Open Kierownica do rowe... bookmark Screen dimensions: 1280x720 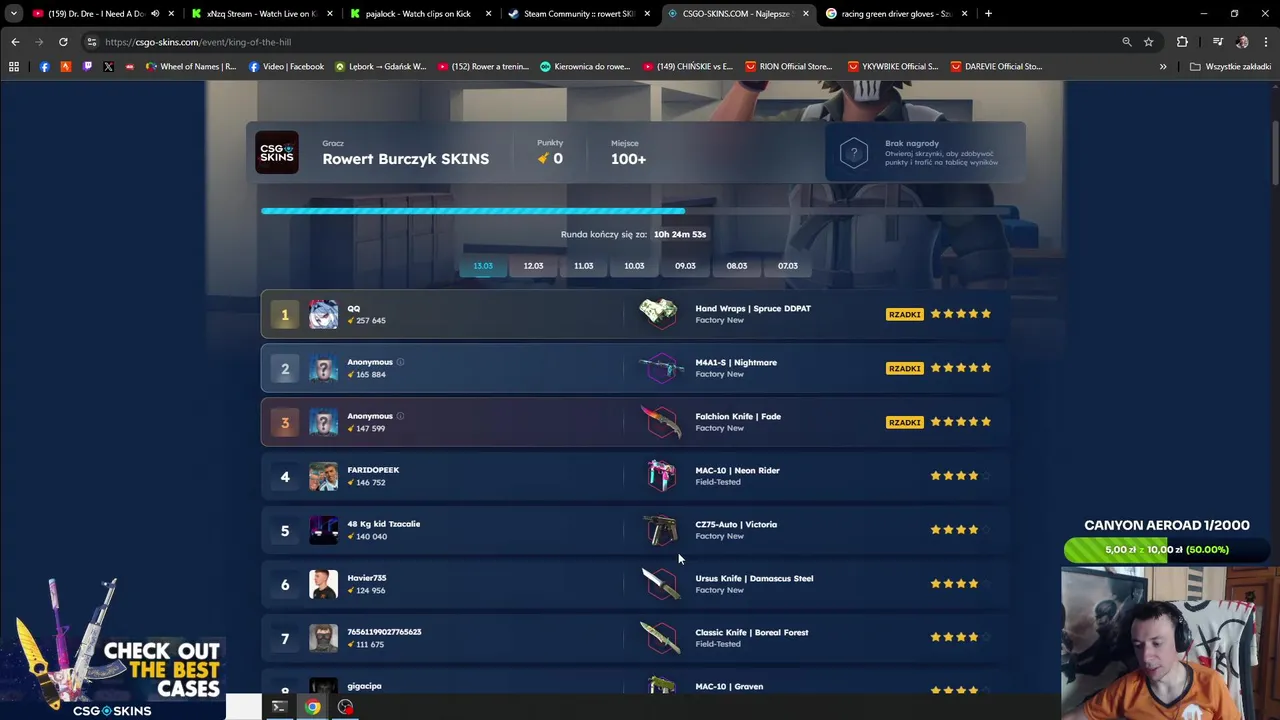tap(585, 67)
